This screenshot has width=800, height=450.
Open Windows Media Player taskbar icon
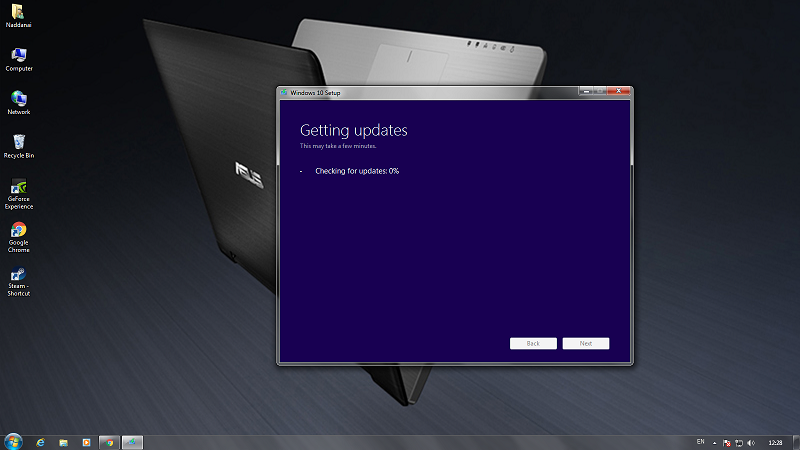pyautogui.click(x=86, y=442)
